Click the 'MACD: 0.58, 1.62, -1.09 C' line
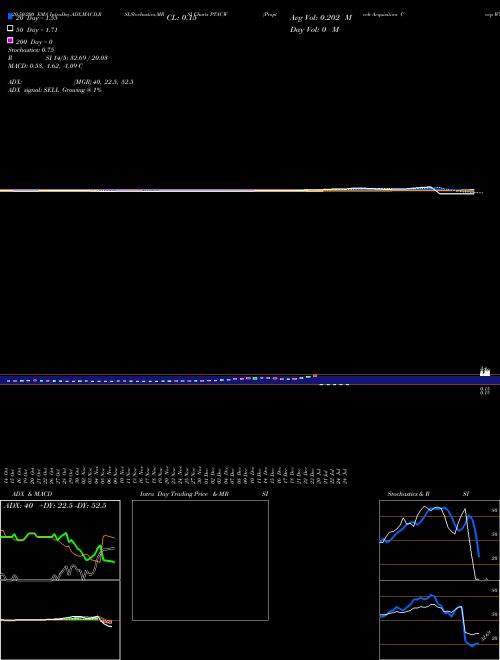The height and width of the screenshot is (660, 500). (45, 66)
